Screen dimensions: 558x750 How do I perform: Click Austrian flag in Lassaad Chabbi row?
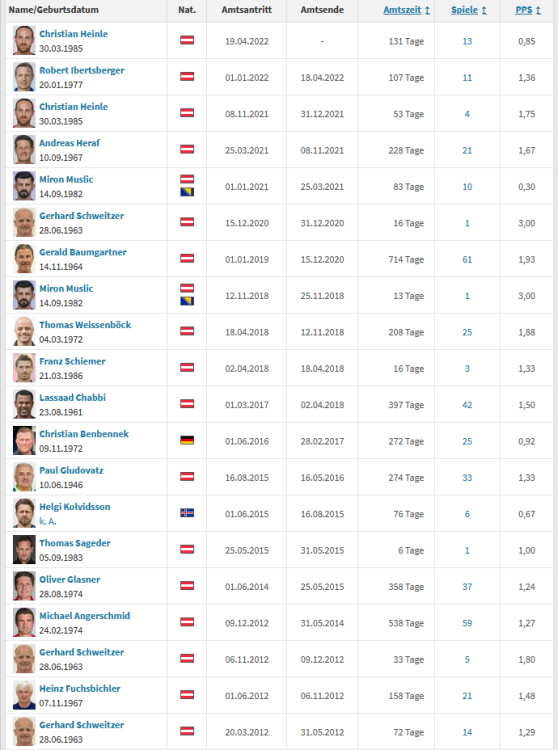187,404
